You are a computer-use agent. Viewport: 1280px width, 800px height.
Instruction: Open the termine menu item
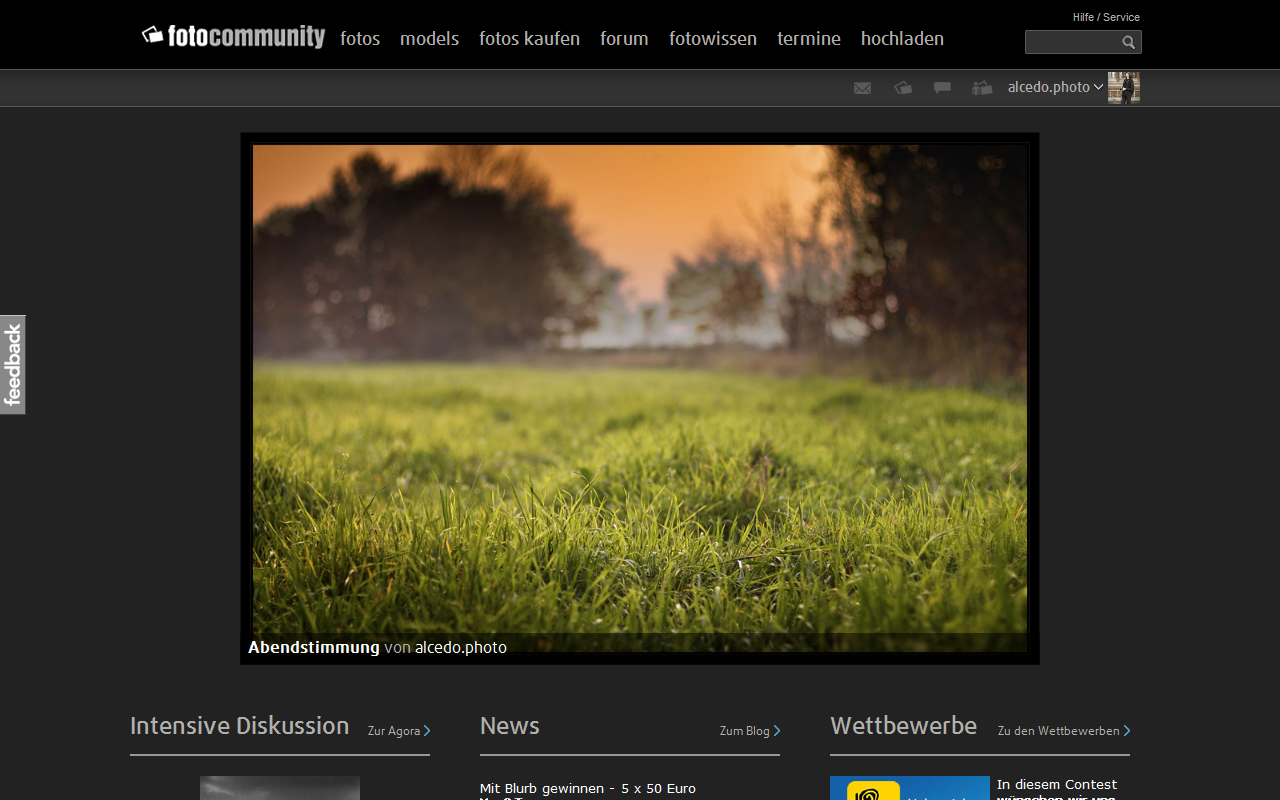(809, 38)
